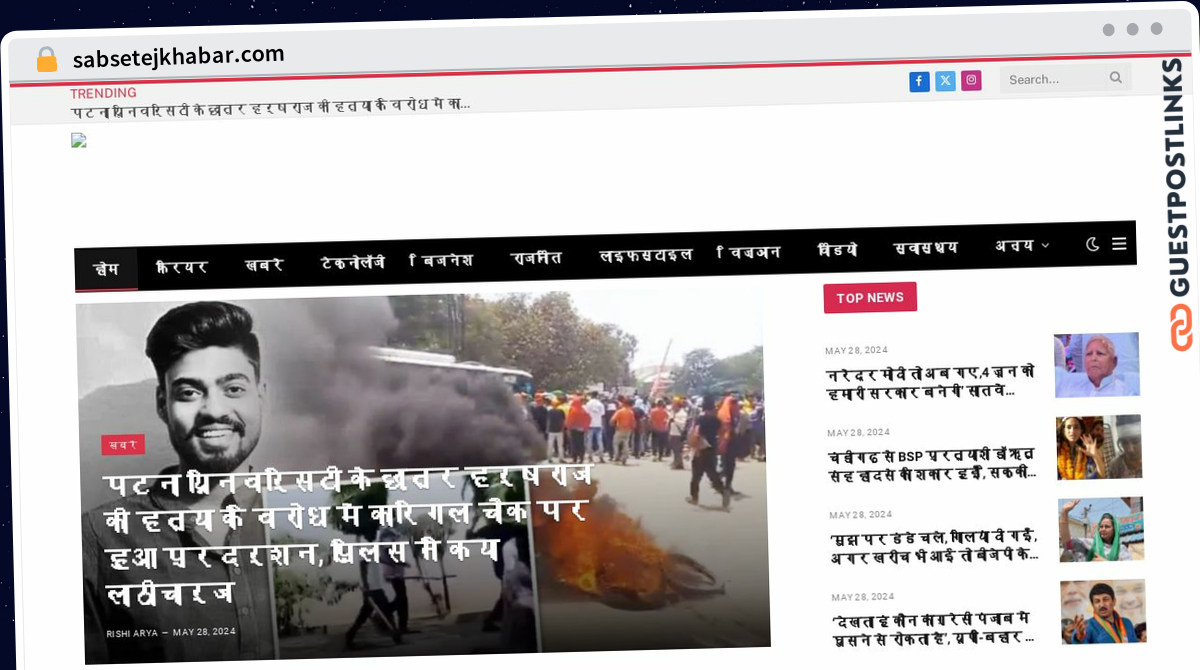Click the TOP NEWS section label
The width and height of the screenshot is (1200, 670).
870,298
